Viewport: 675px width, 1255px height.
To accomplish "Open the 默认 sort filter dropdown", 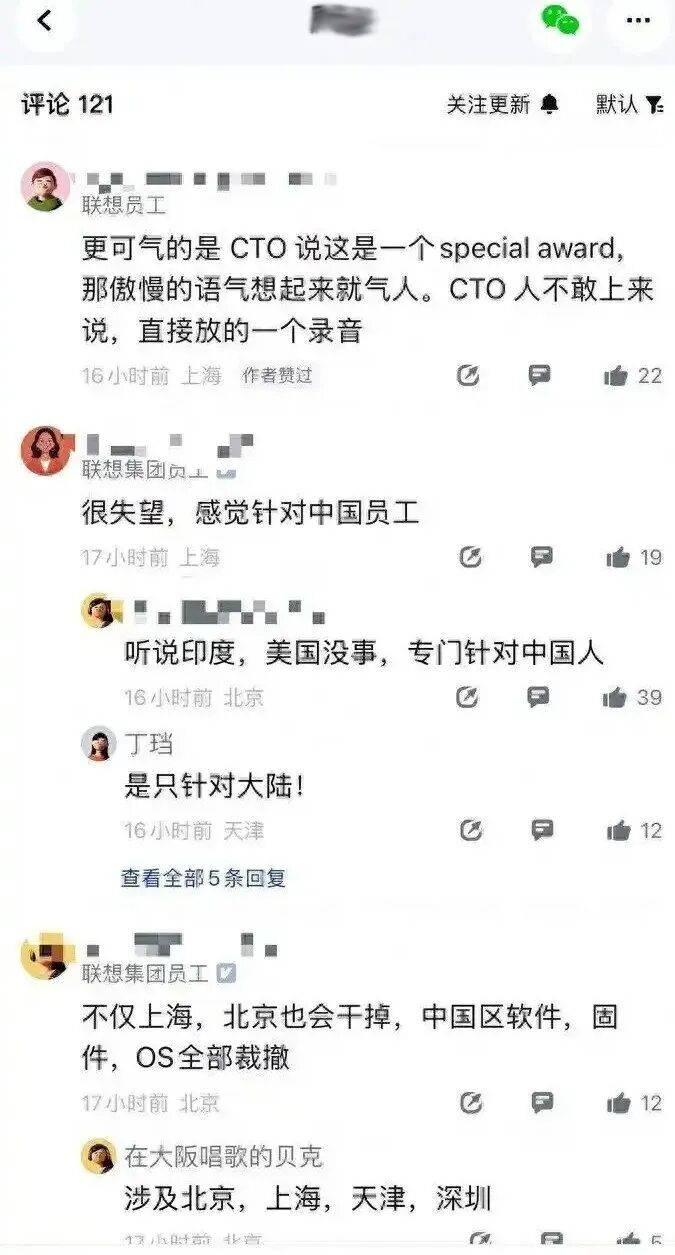I will click(629, 104).
